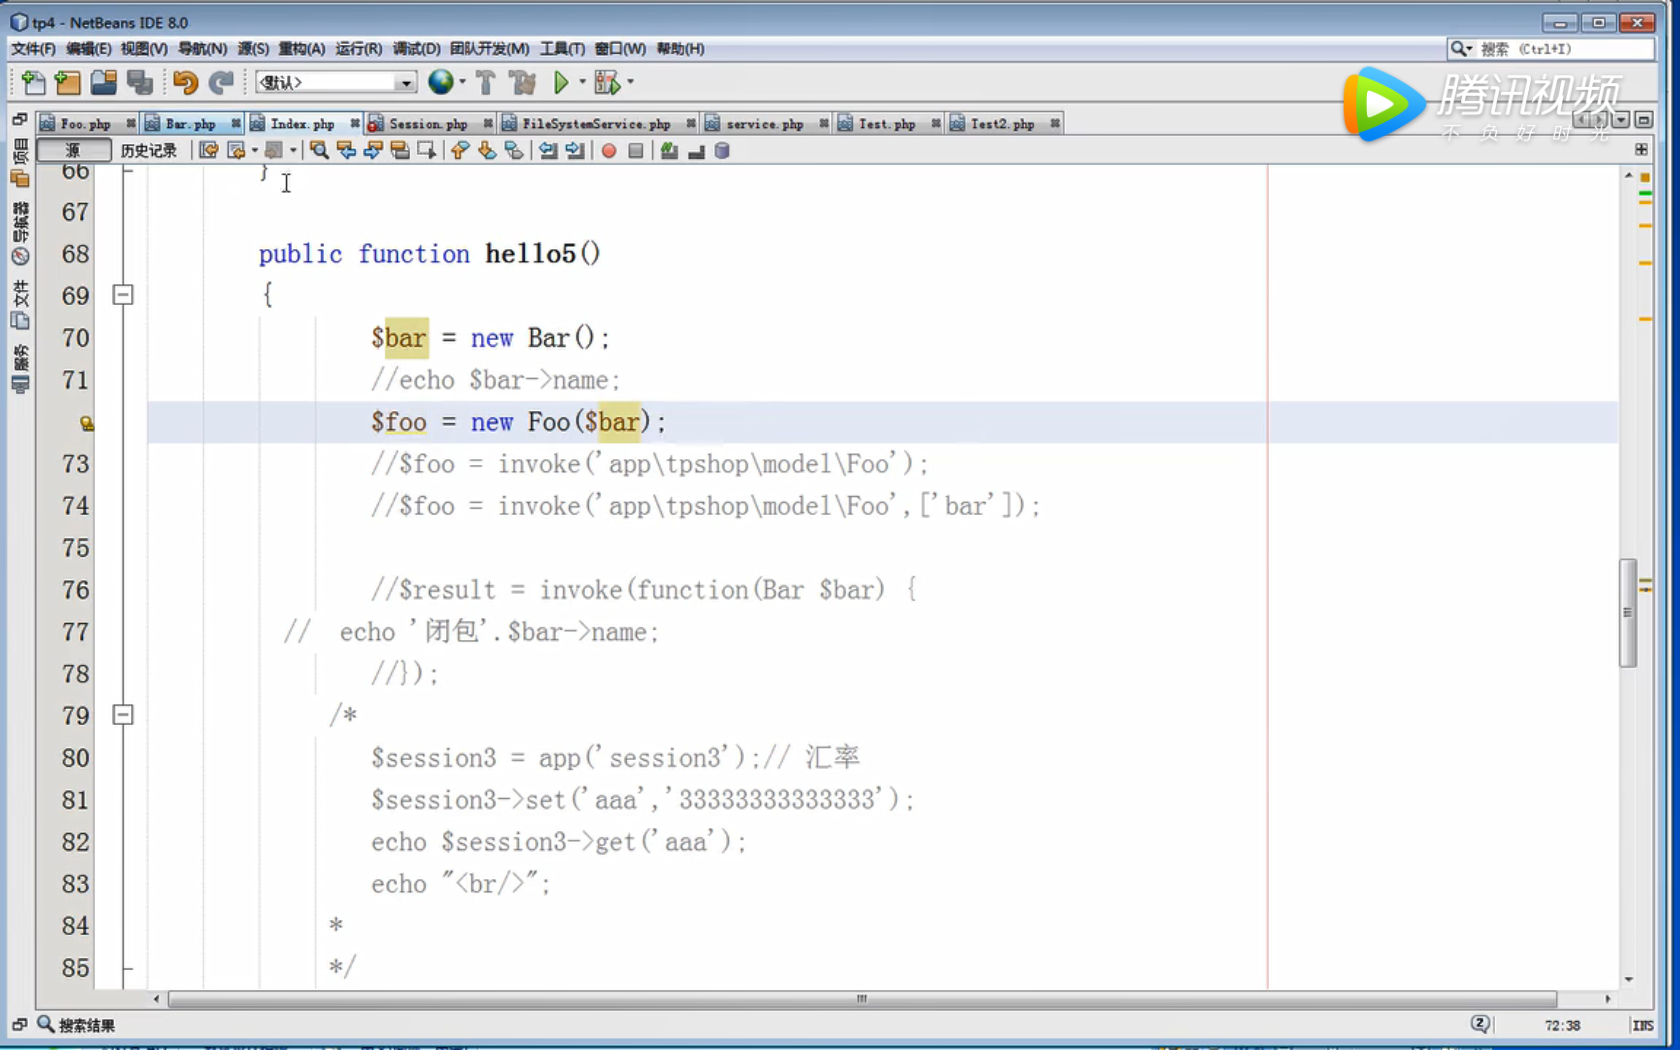This screenshot has height=1050, width=1680.
Task: Go to the next bookmark
Action: click(487, 151)
